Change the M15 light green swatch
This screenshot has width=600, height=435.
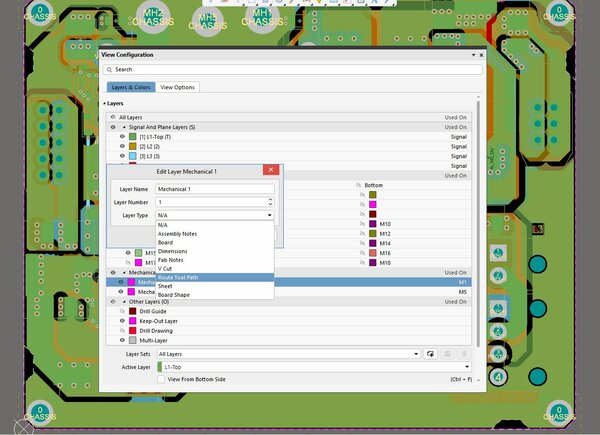click(139, 253)
